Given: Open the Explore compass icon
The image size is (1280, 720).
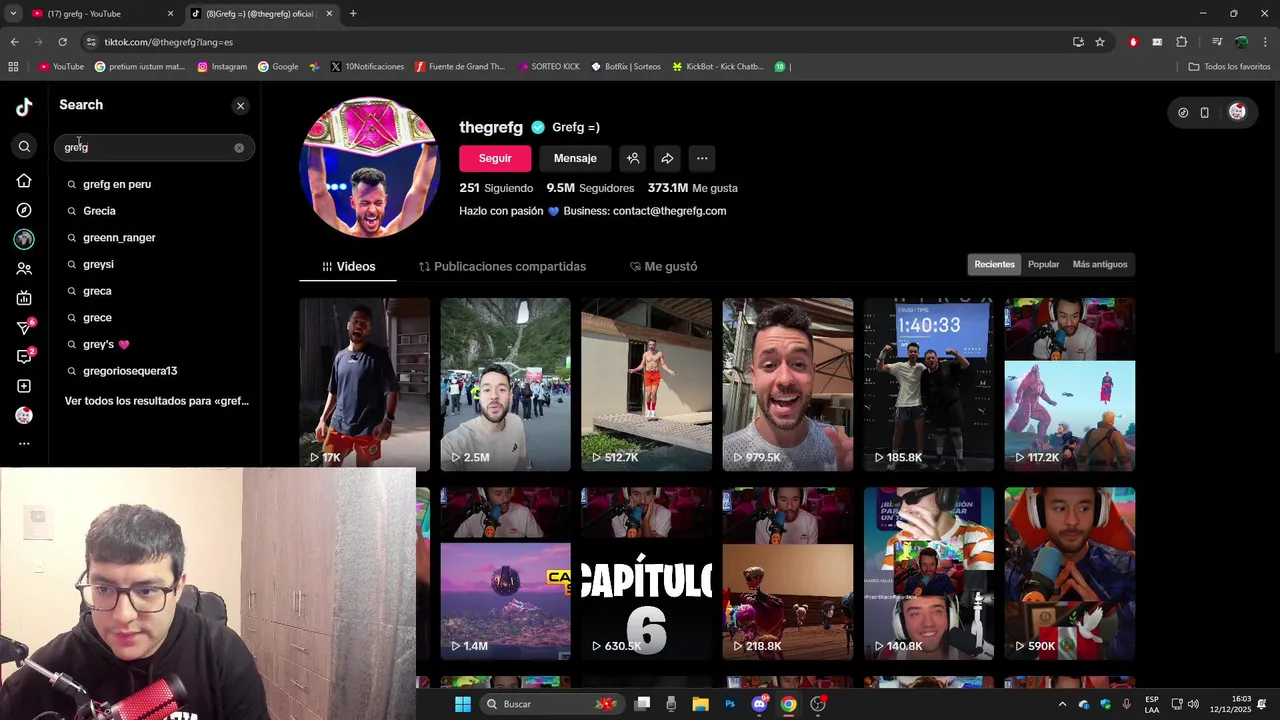Looking at the screenshot, I should click(24, 210).
